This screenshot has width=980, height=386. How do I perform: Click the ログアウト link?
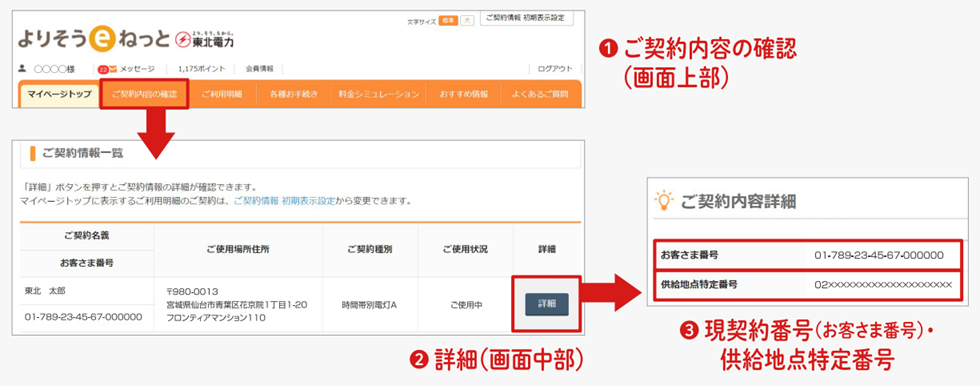(555, 69)
